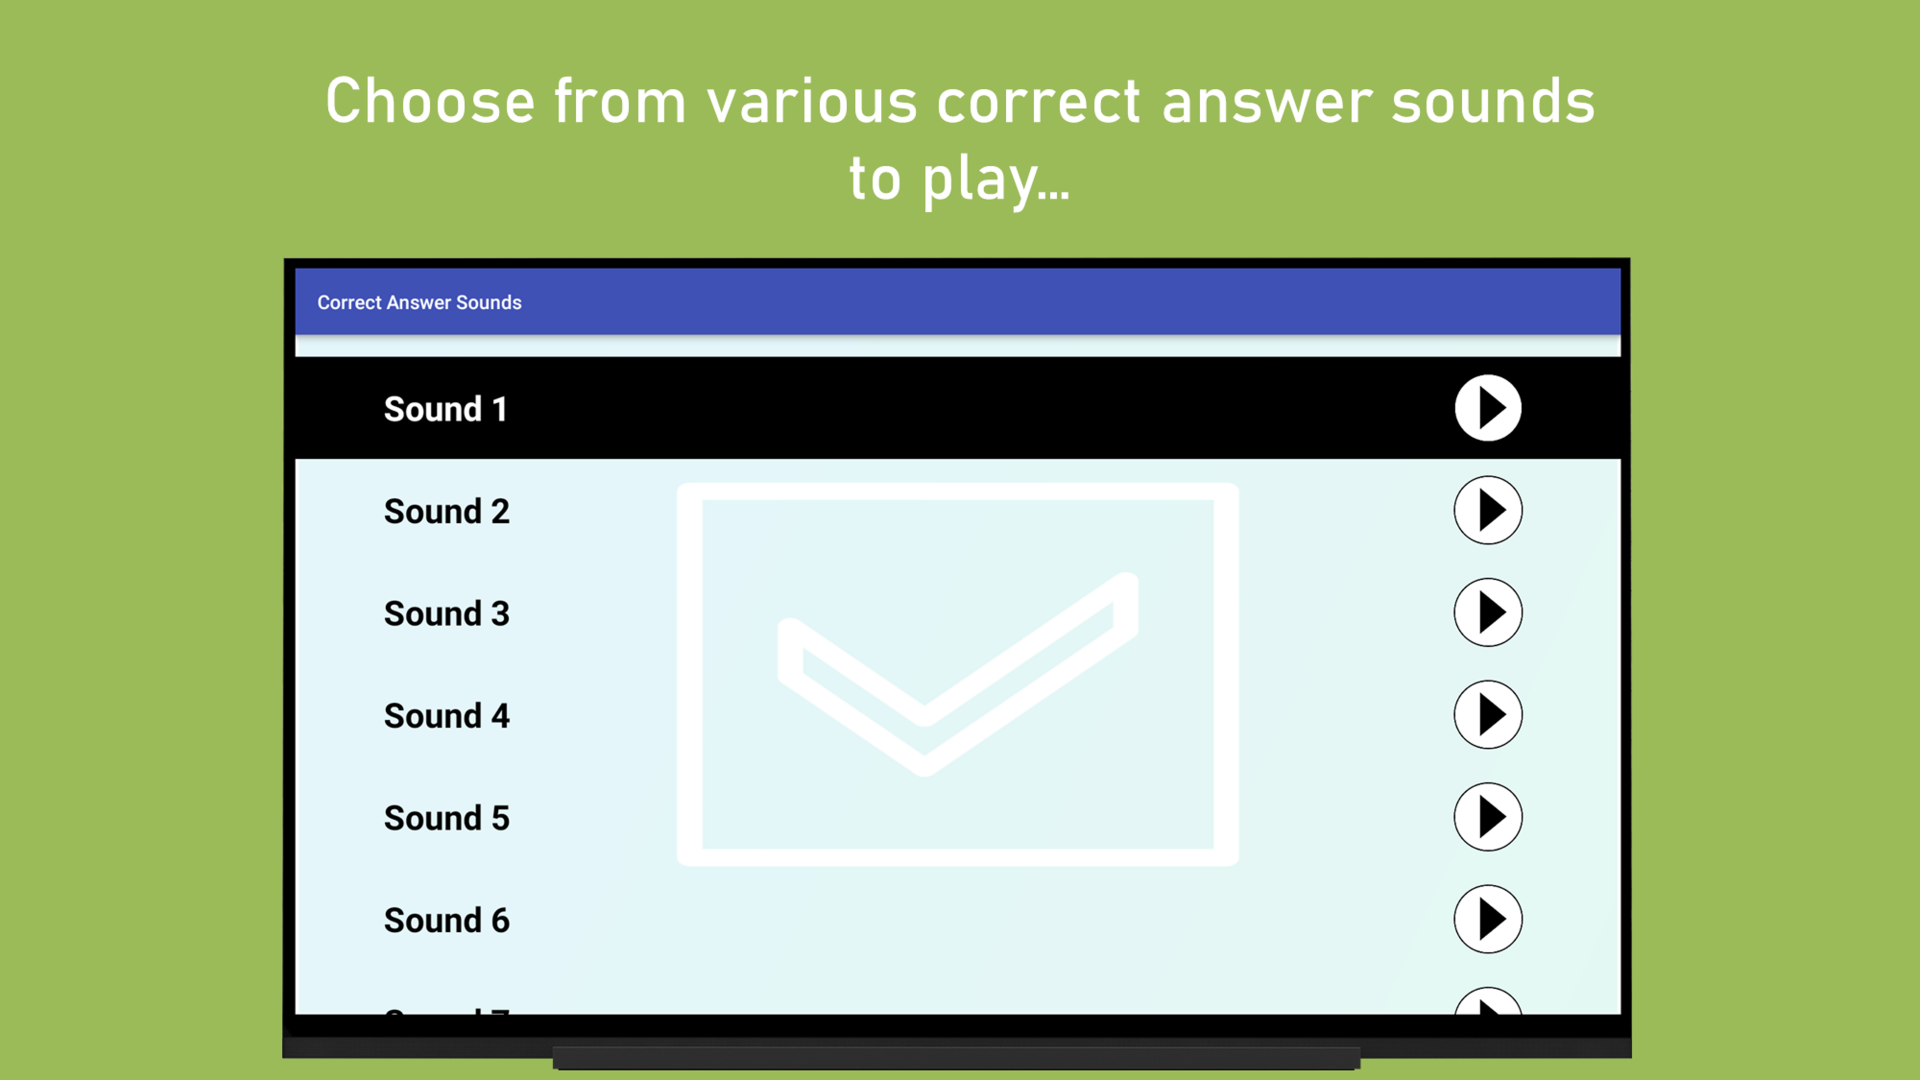Tap the play icon beside Sound 4
The width and height of the screenshot is (1920, 1080).
point(1487,715)
